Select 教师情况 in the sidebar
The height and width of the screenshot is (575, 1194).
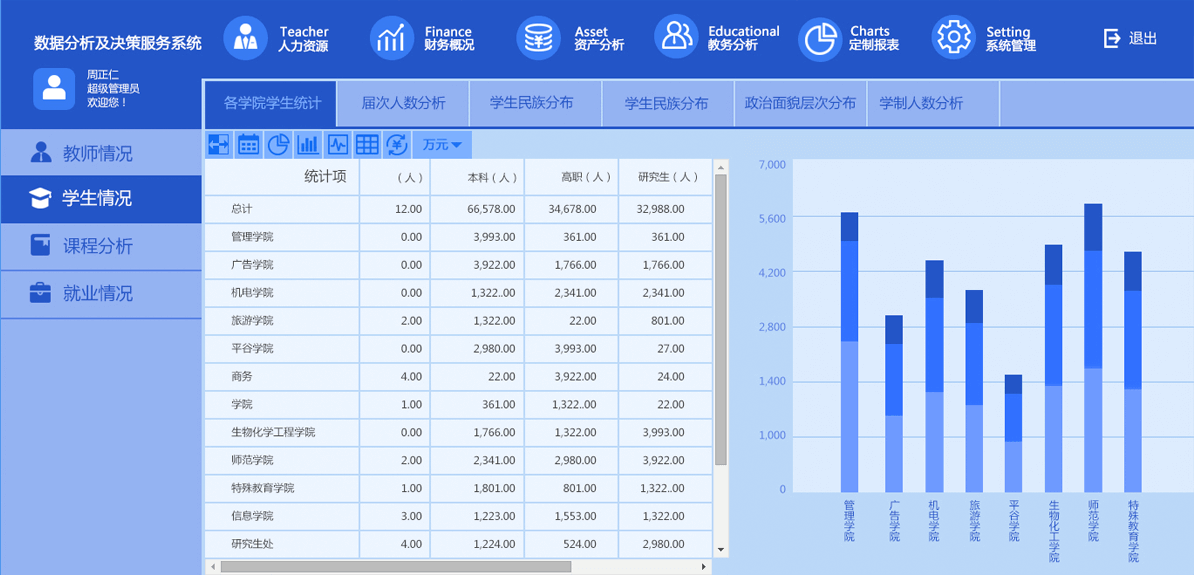coord(97,153)
